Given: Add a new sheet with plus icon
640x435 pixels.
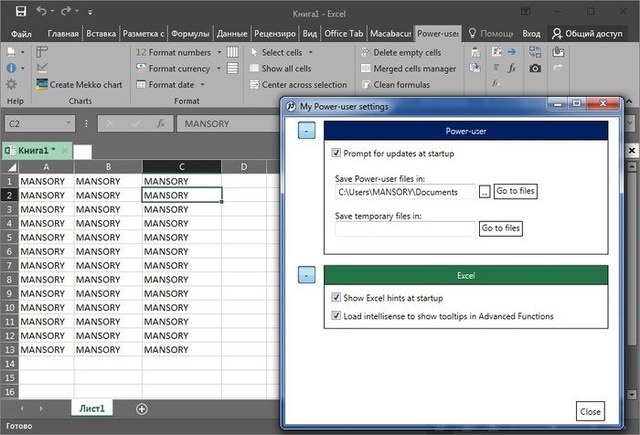Looking at the screenshot, I should point(141,409).
